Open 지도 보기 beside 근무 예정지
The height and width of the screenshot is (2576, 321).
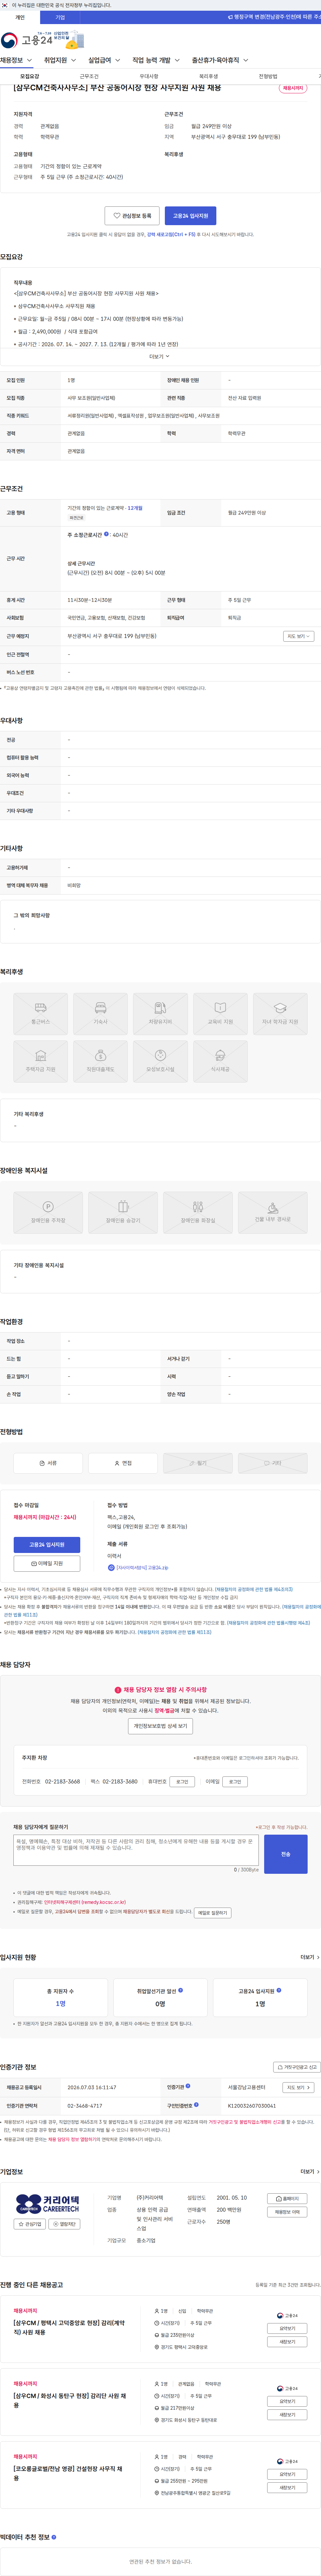[298, 636]
